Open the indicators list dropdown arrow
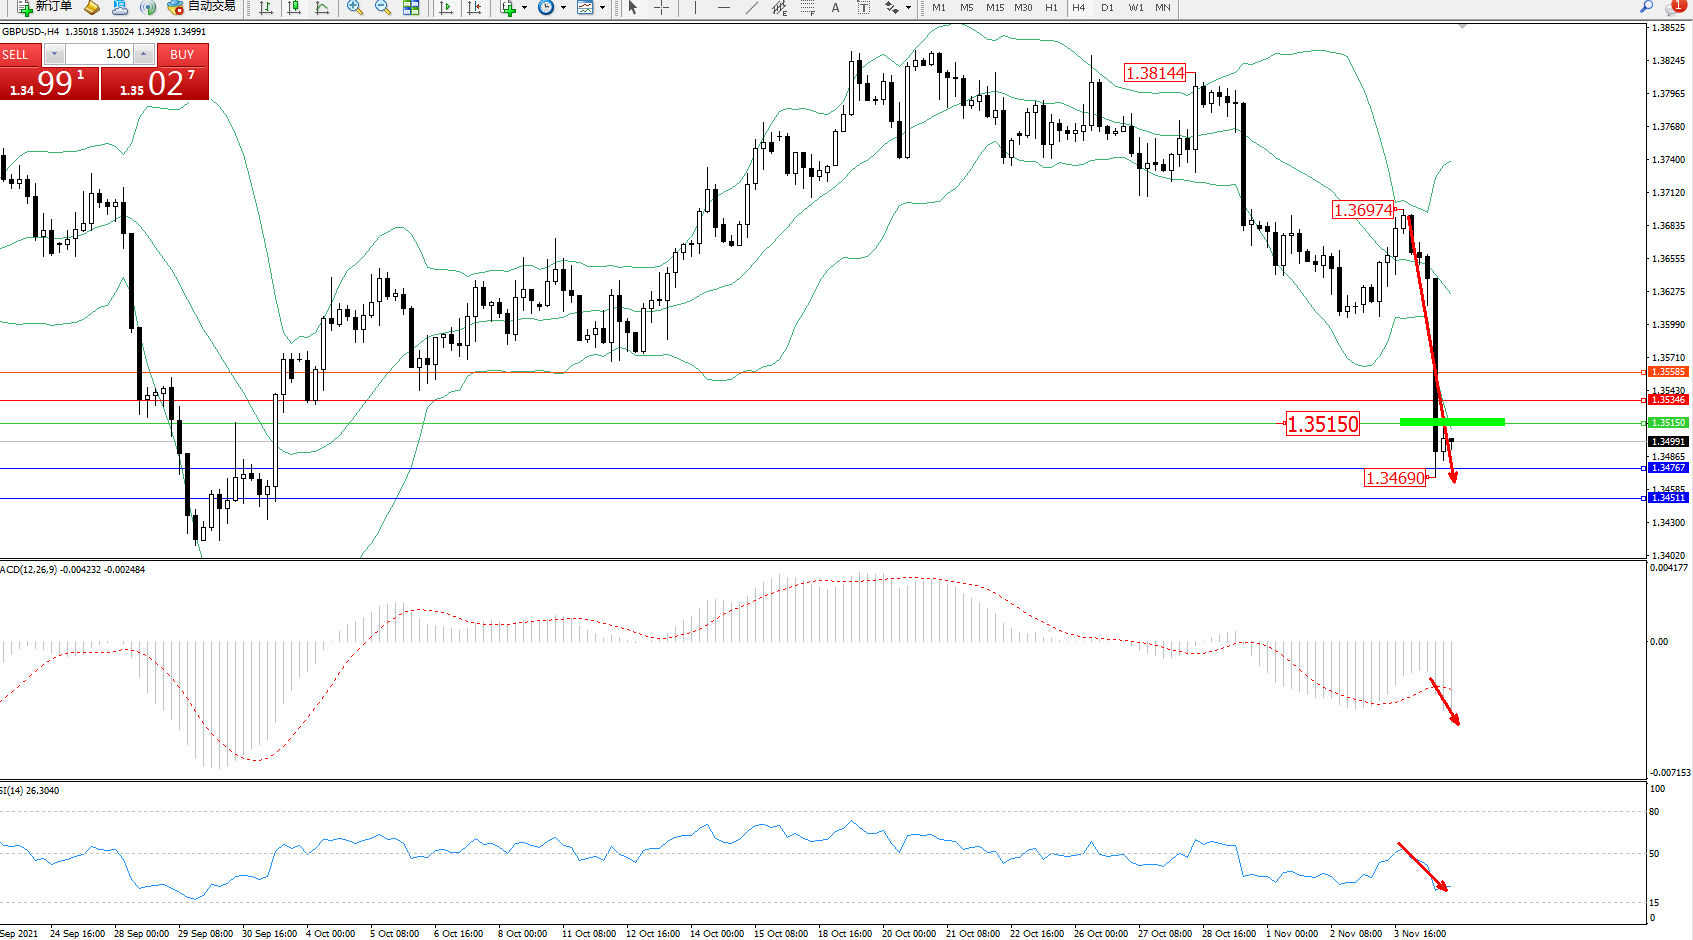The width and height of the screenshot is (1693, 940). point(524,7)
